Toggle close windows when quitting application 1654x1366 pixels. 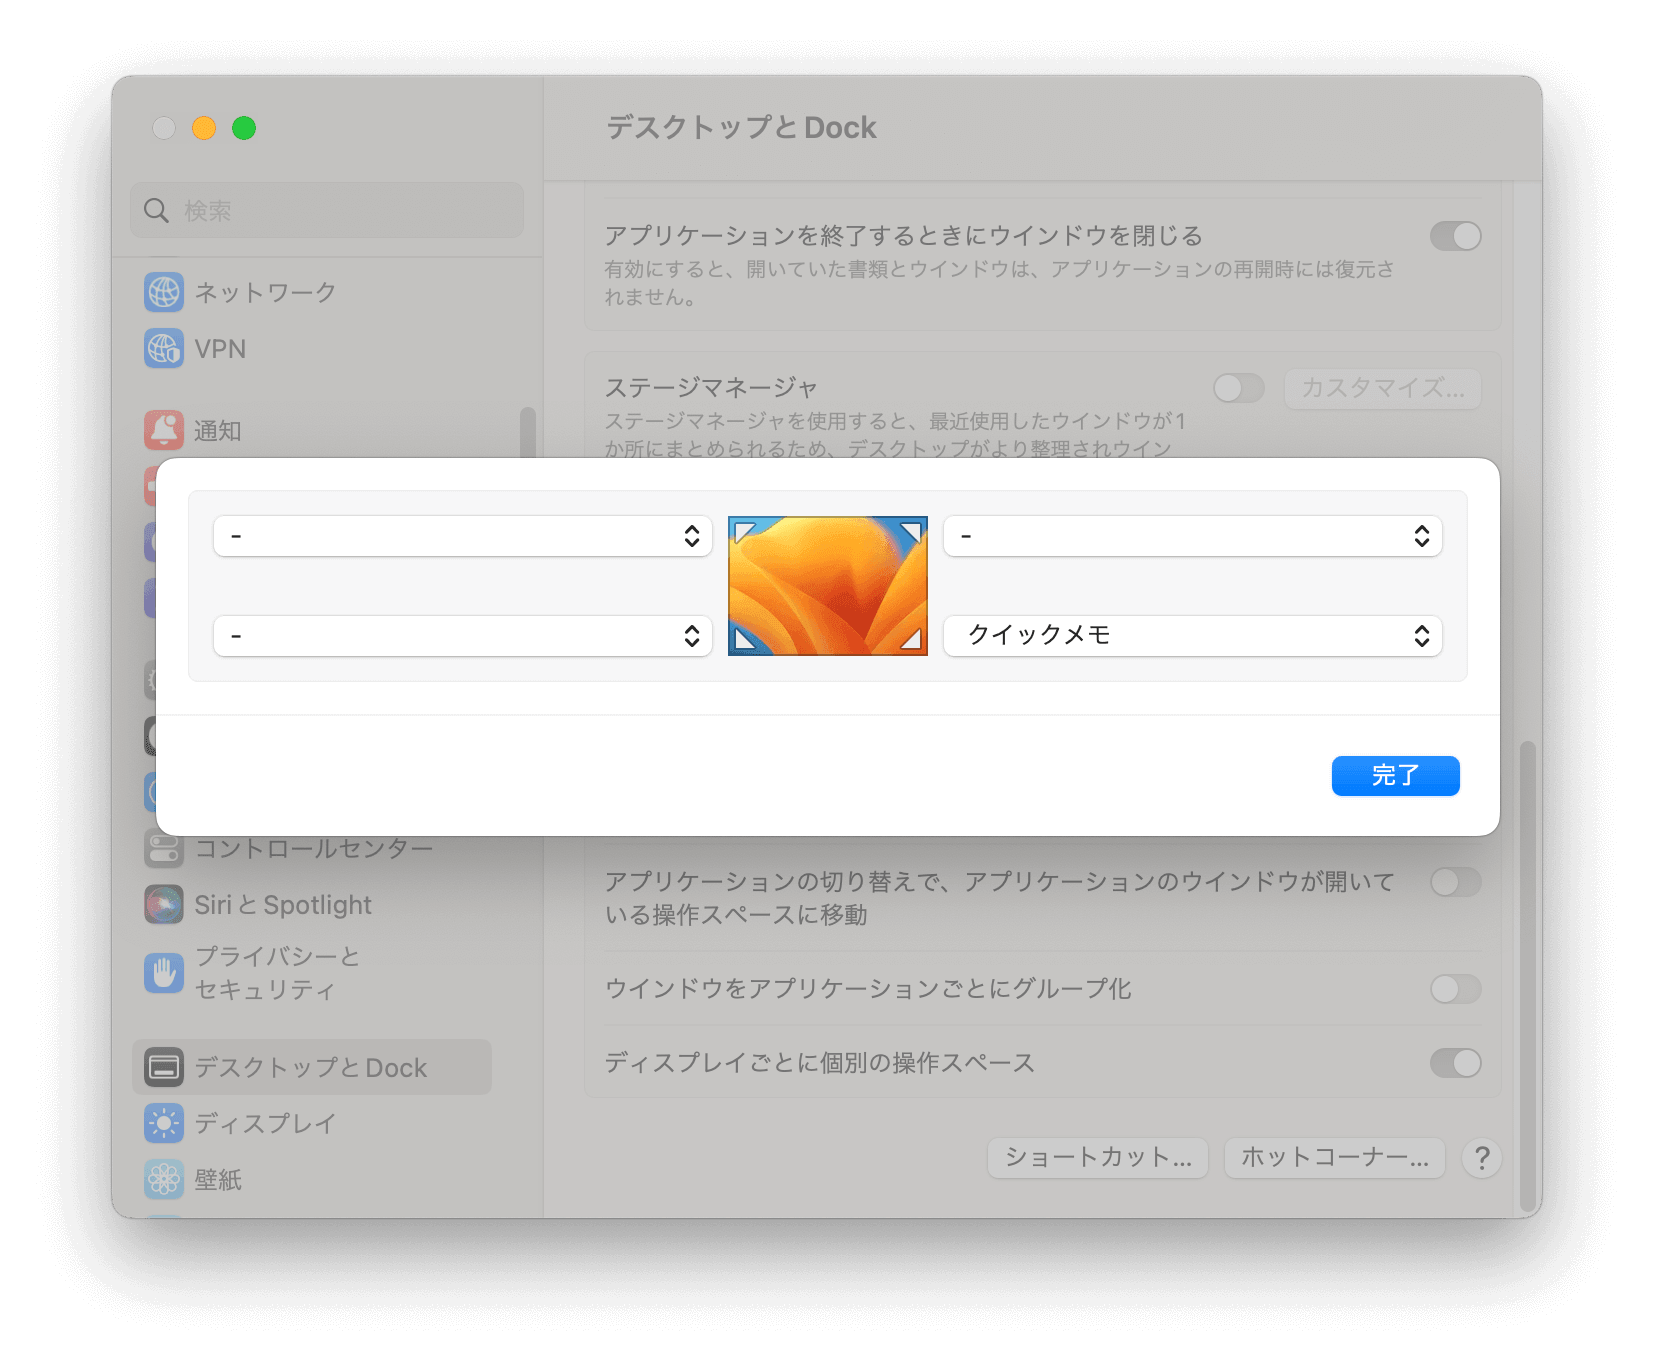(1455, 236)
